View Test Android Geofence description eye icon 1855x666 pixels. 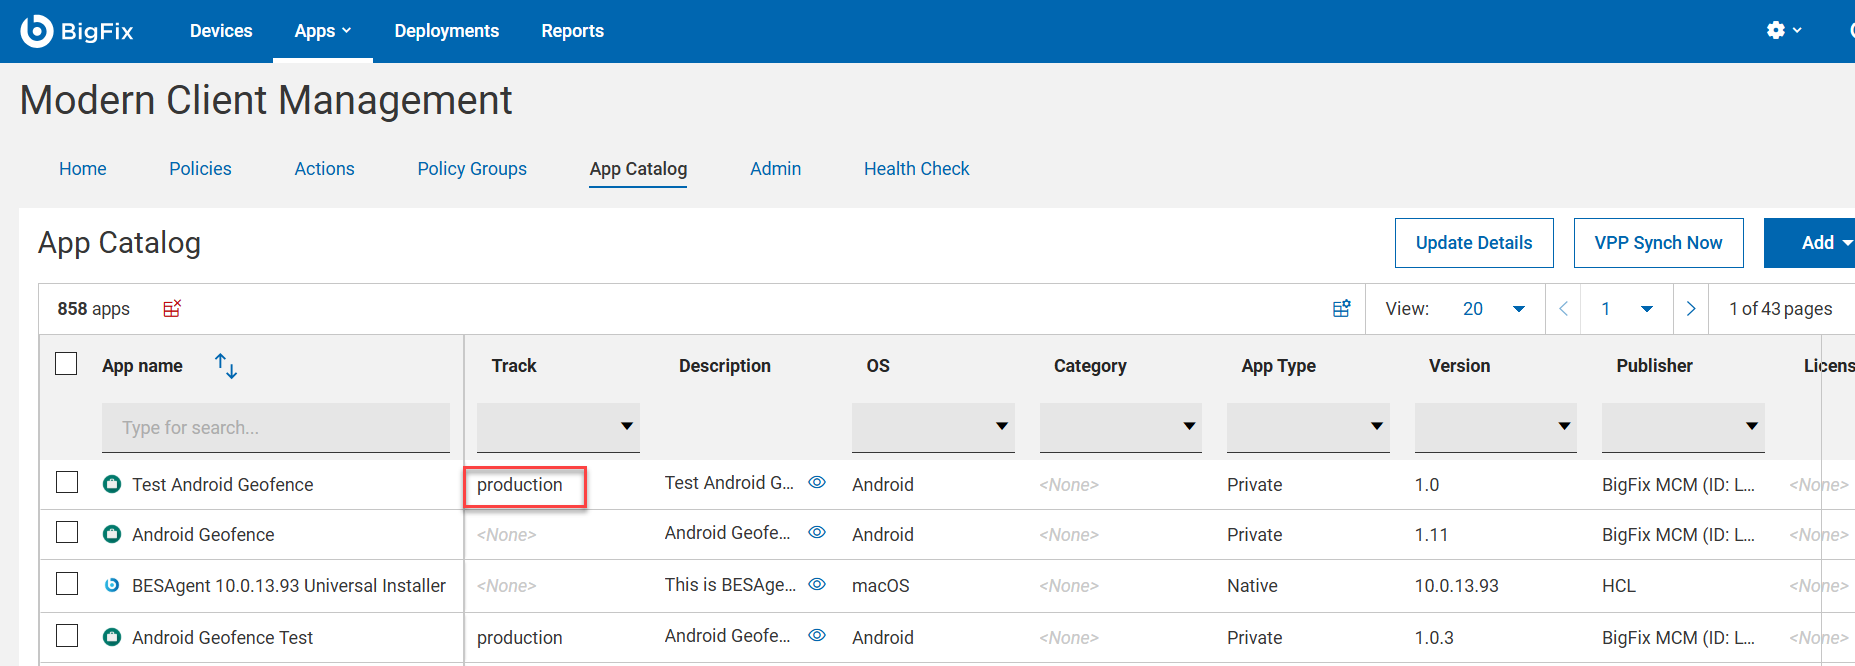[817, 482]
